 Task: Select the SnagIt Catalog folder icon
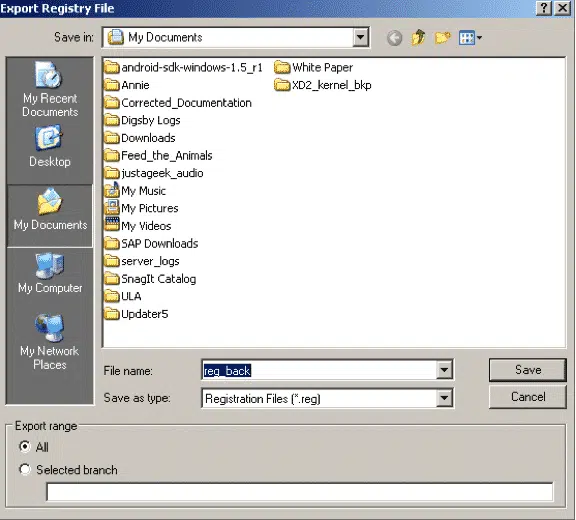point(112,279)
